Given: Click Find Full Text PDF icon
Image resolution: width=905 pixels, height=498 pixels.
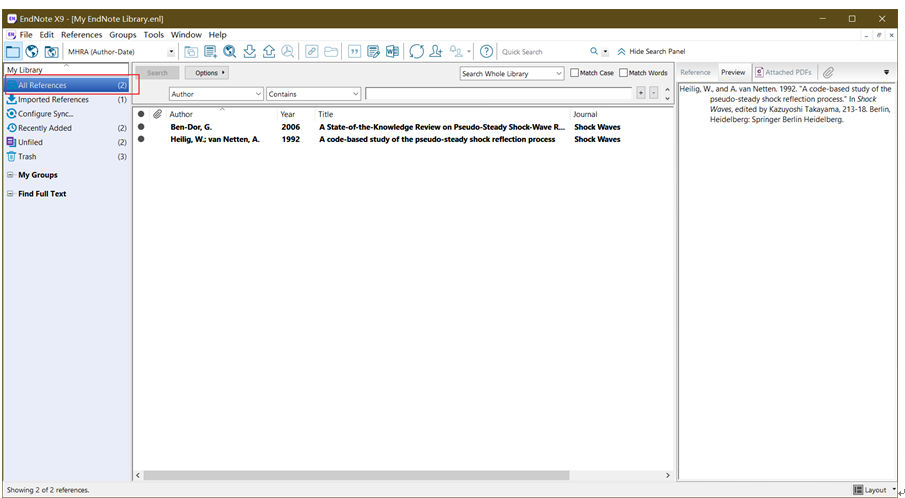Looking at the screenshot, I should point(287,52).
